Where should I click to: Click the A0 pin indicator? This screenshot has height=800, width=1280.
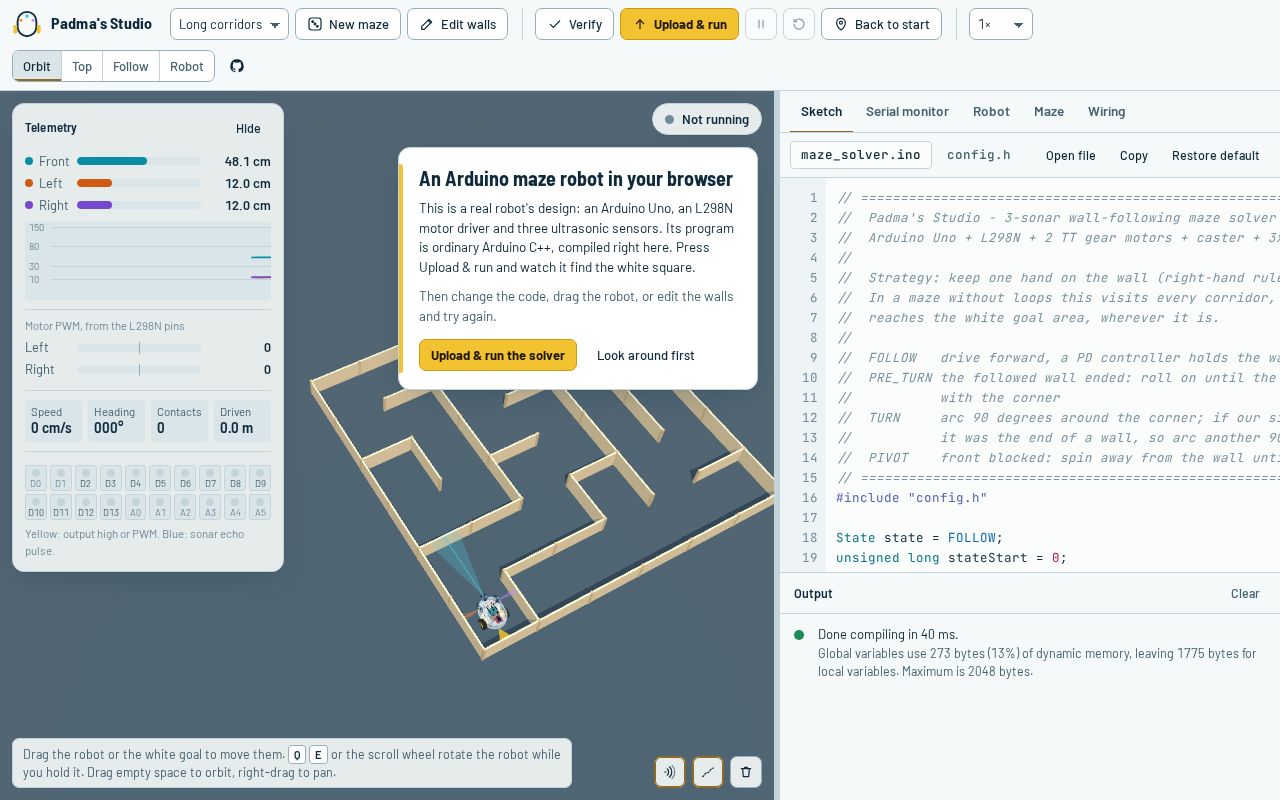click(136, 507)
